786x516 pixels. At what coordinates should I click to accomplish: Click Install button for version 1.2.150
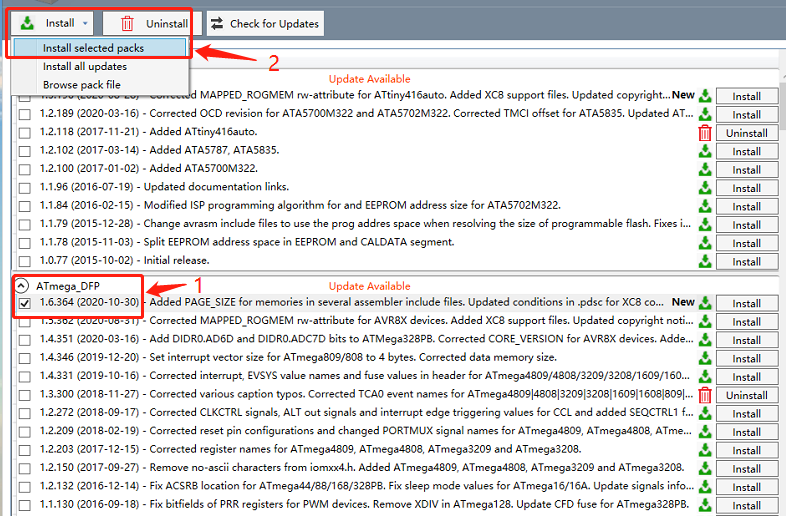tap(746, 469)
